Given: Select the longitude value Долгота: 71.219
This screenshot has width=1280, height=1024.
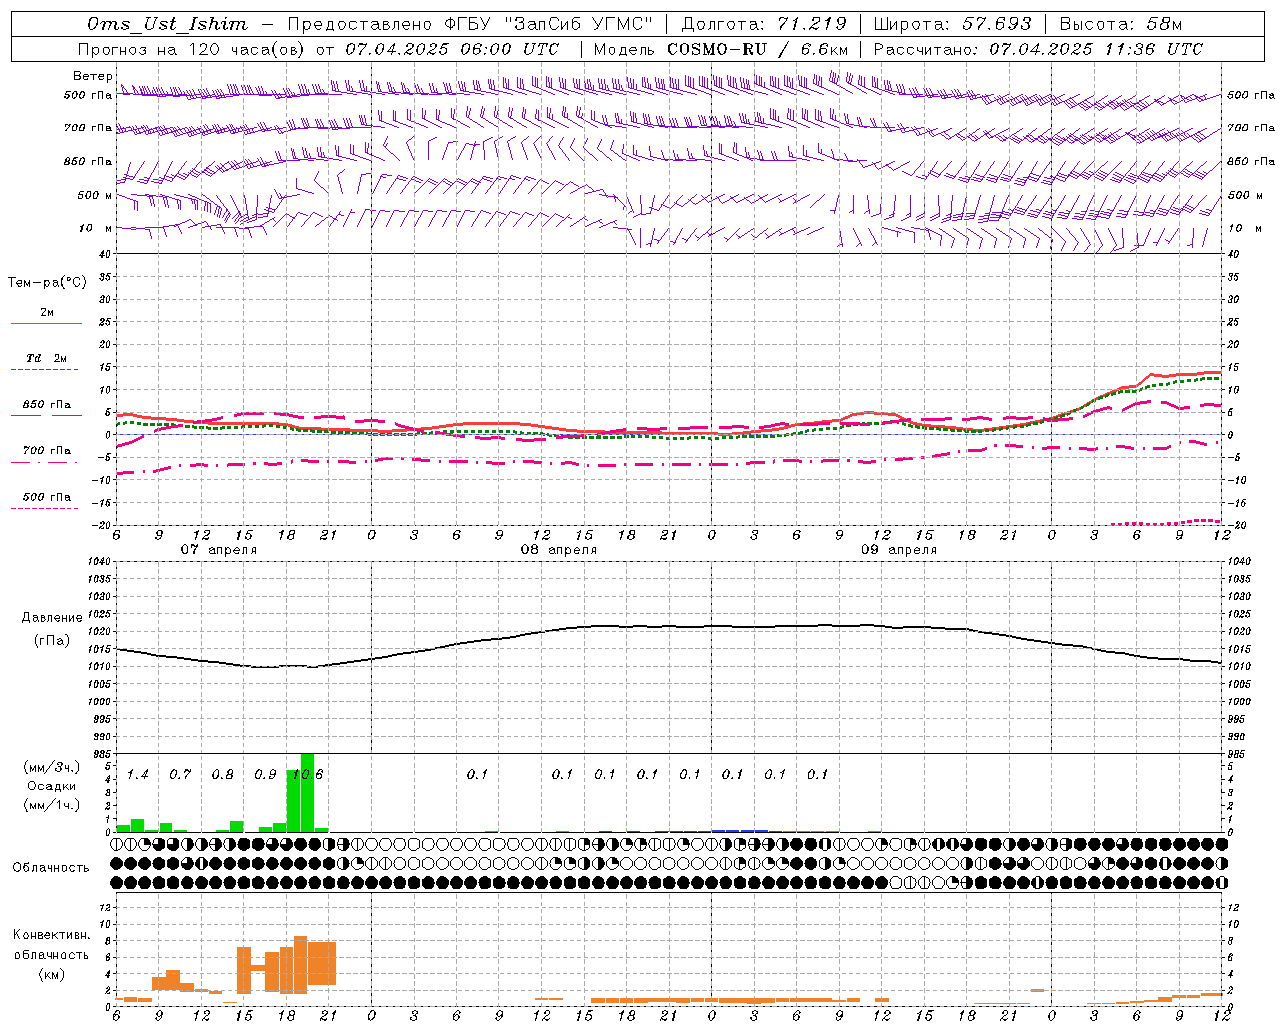Looking at the screenshot, I should tap(764, 24).
